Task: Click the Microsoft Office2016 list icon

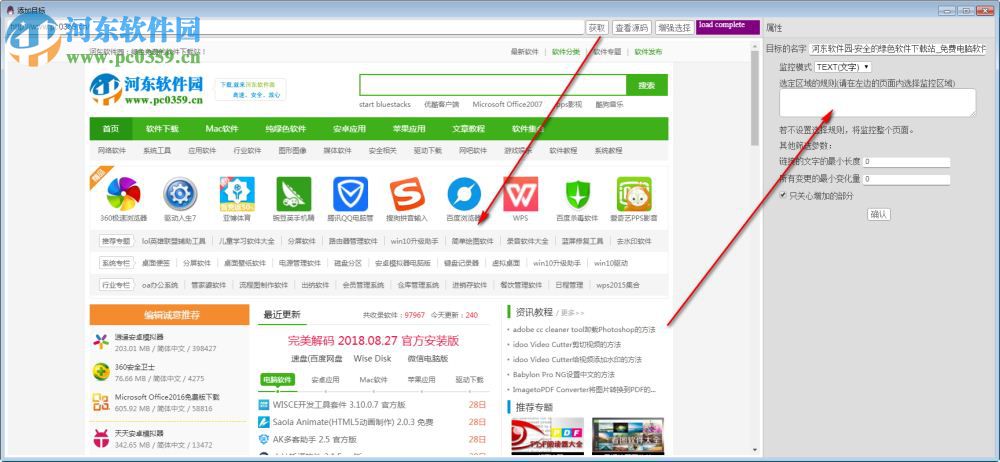Action: coord(101,401)
